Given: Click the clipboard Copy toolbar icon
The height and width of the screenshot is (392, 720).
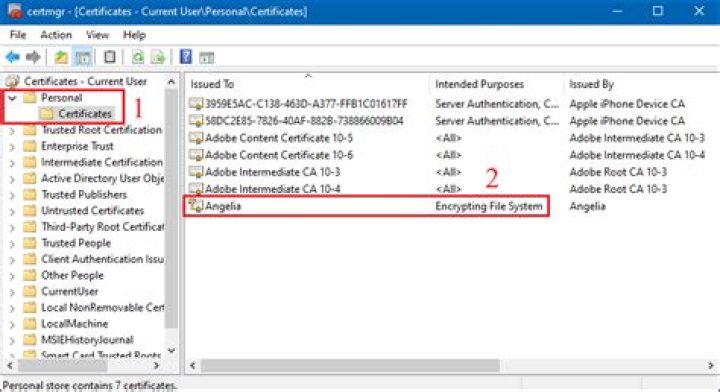Looking at the screenshot, I should coord(110,57).
